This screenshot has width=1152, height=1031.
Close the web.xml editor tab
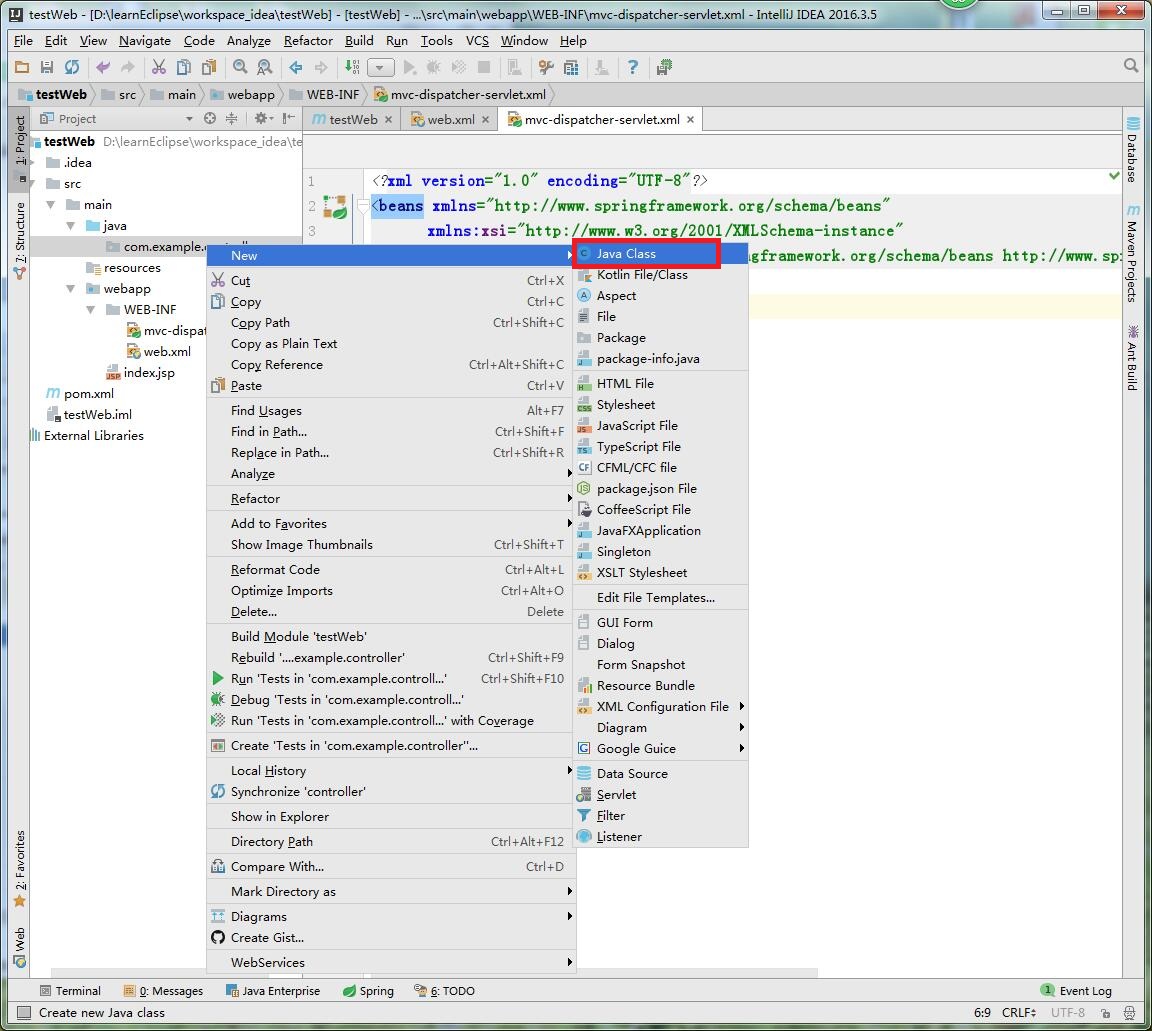486,119
